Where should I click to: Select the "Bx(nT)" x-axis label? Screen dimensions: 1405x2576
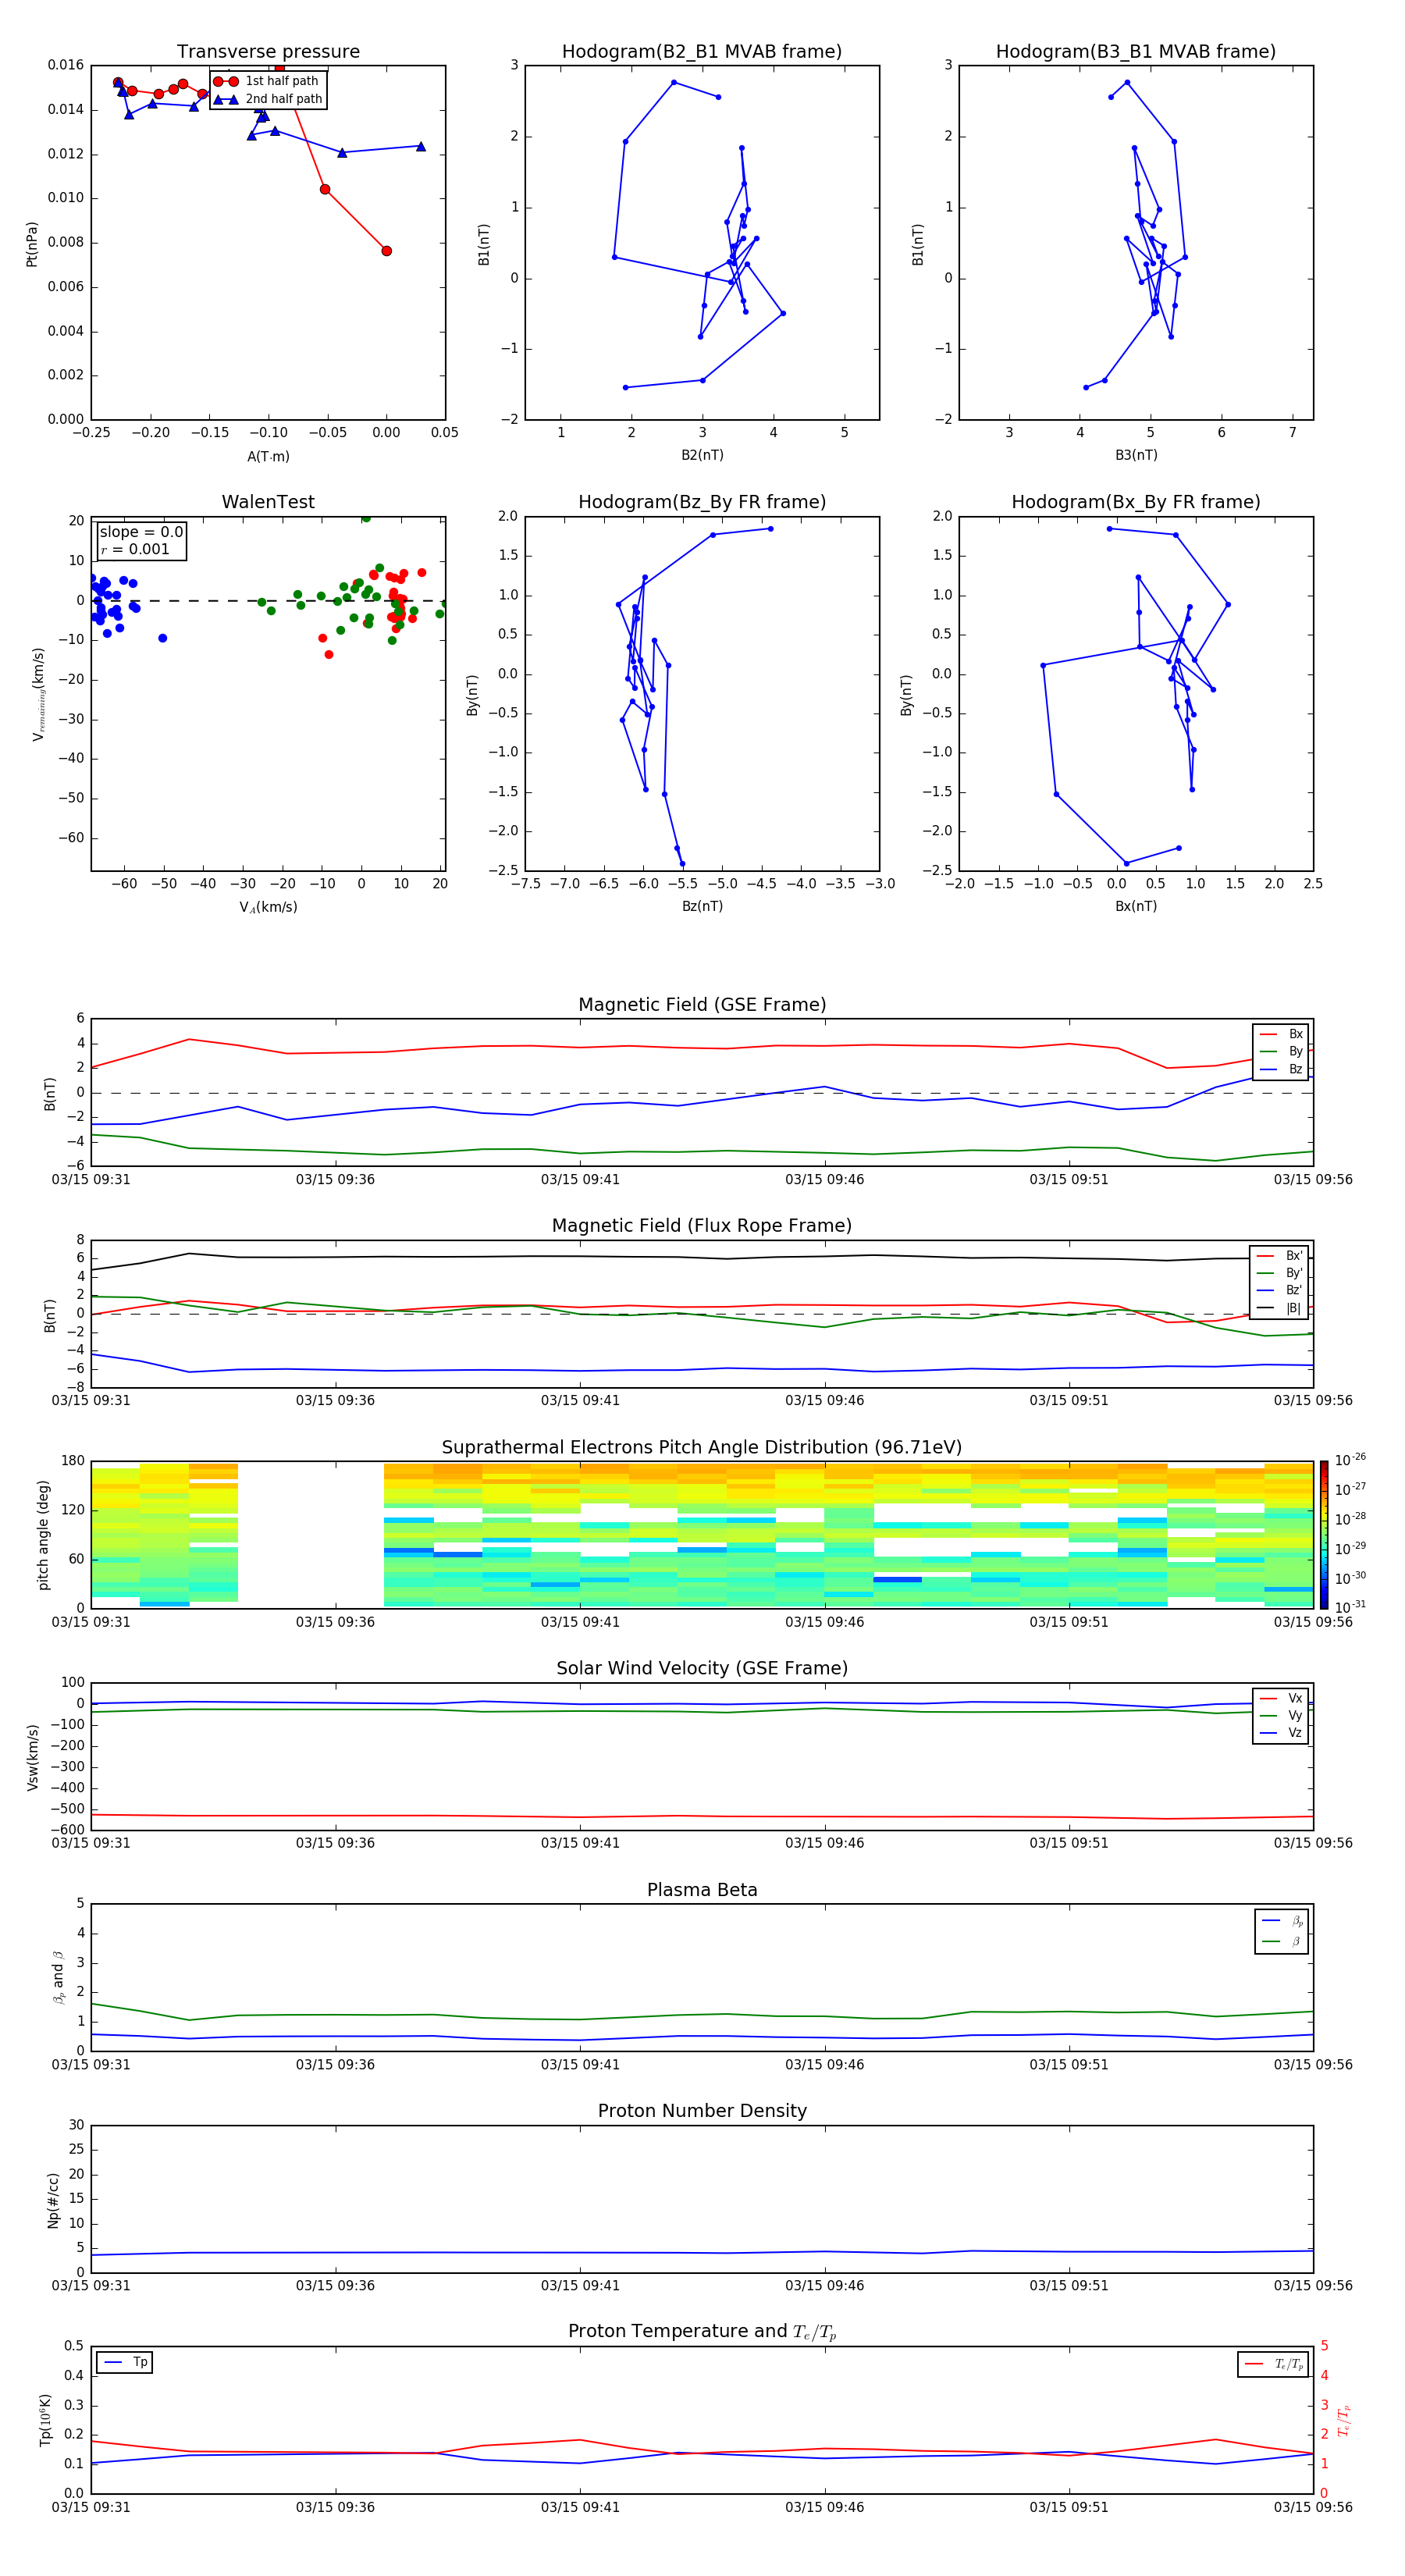click(x=1136, y=906)
